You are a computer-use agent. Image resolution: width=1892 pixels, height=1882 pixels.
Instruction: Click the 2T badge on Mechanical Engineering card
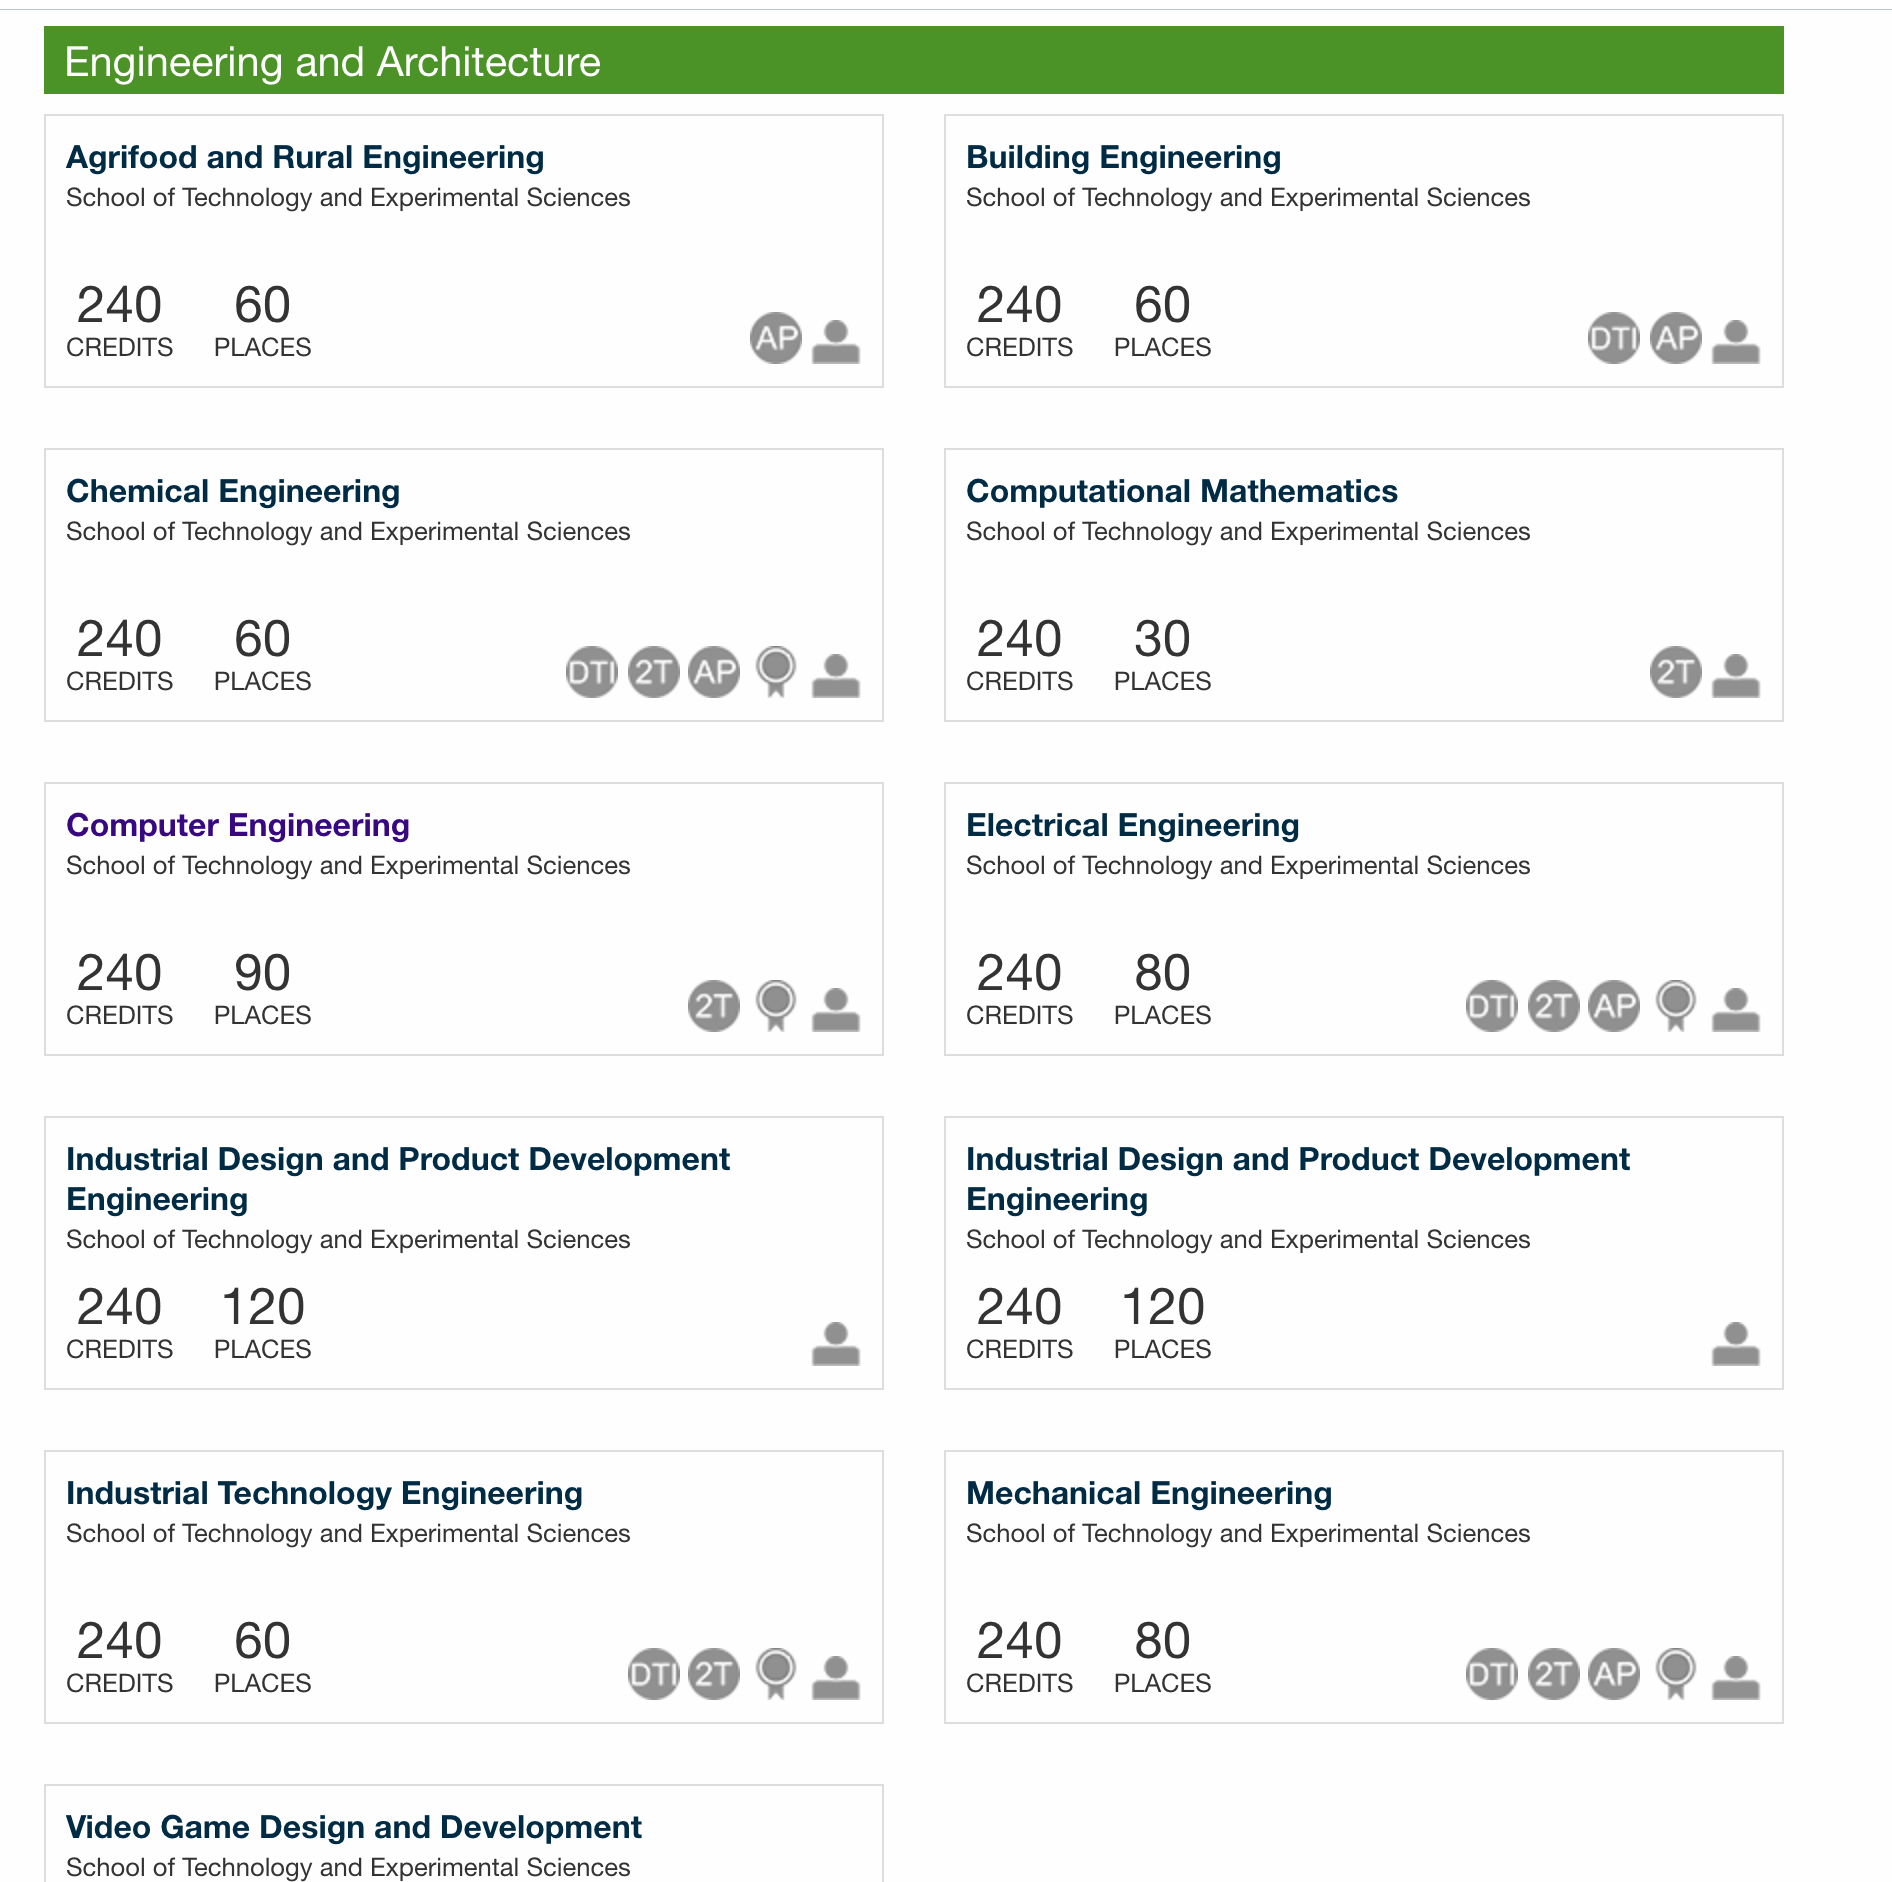point(1553,1674)
